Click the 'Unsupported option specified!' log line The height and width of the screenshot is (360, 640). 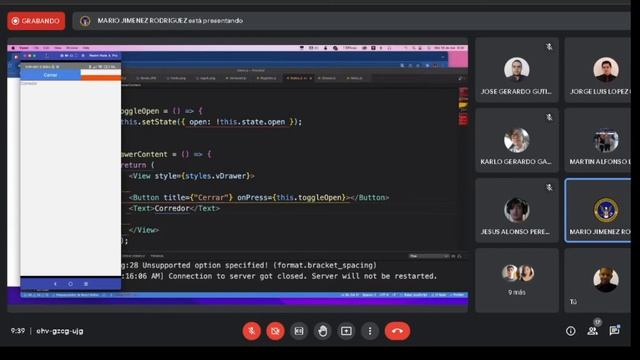point(249,265)
